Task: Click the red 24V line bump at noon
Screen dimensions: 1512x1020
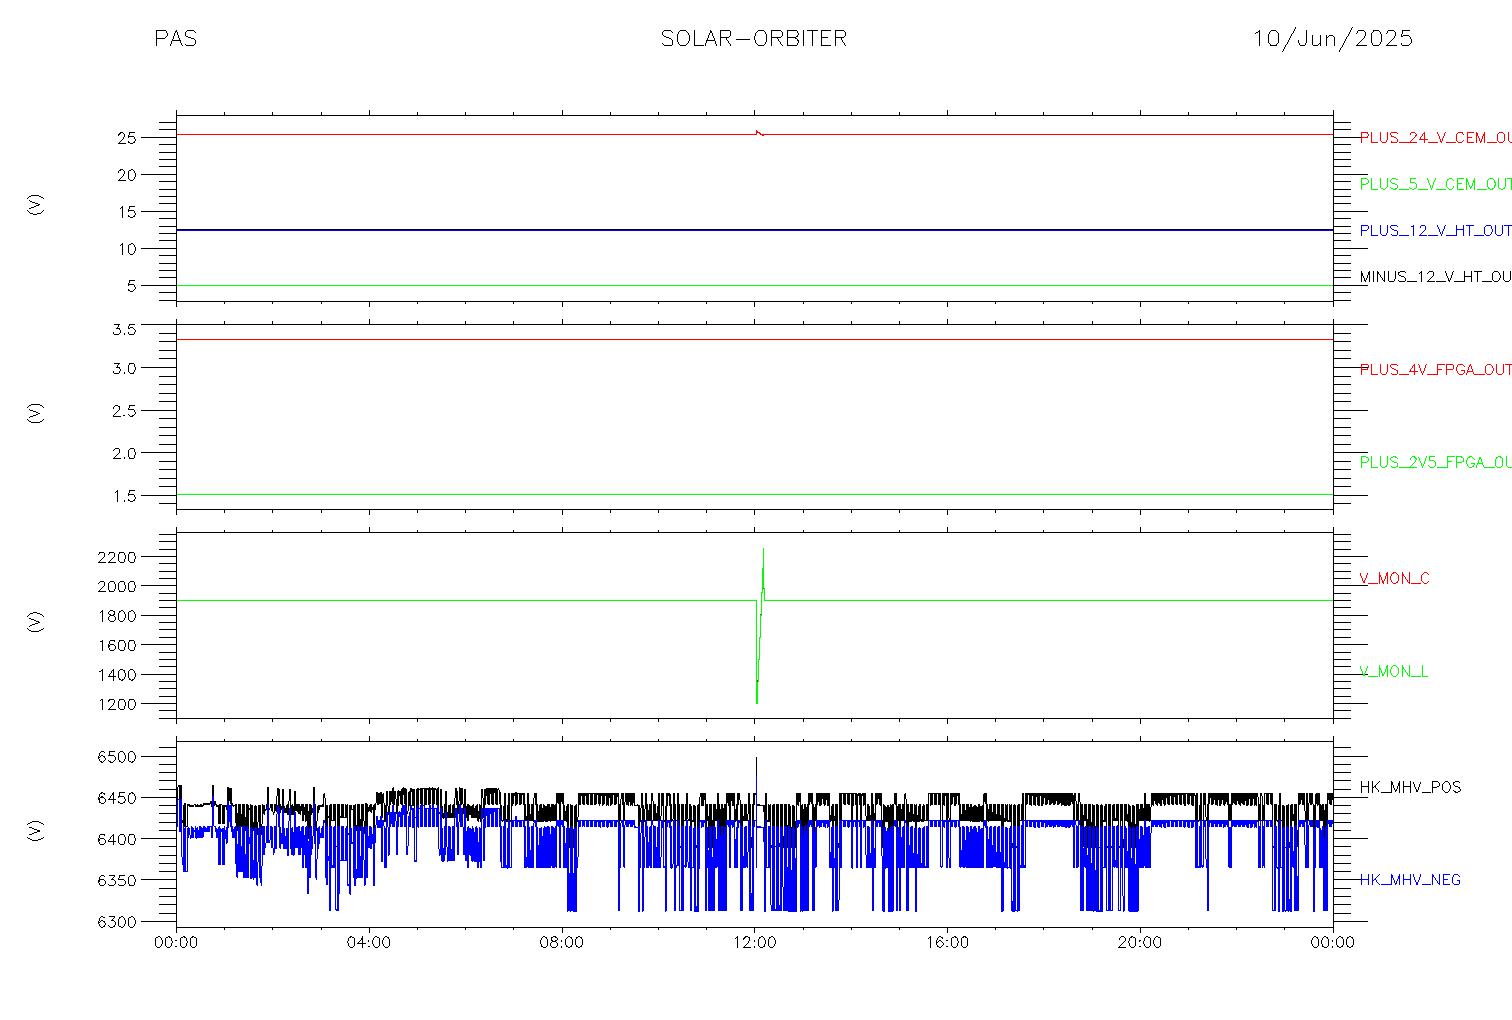Action: (x=759, y=132)
